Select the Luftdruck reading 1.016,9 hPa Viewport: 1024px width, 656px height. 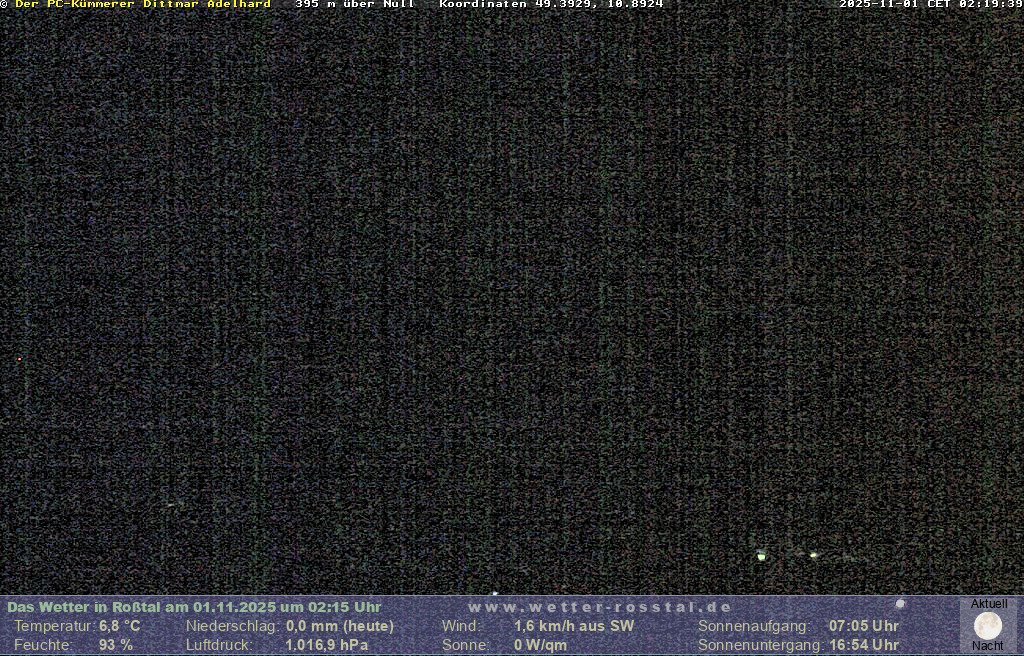coord(326,645)
